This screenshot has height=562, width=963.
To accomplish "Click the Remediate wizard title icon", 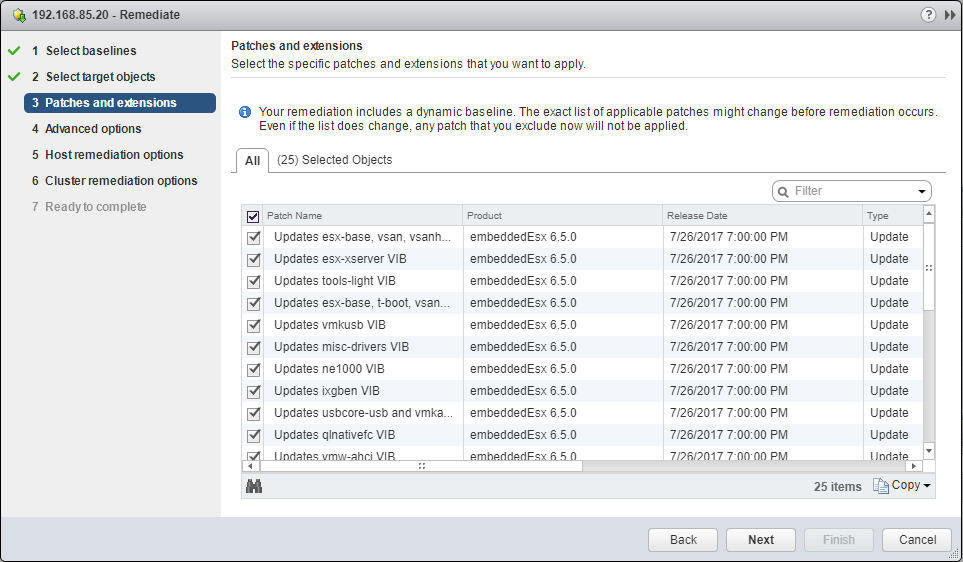I will (x=19, y=16).
